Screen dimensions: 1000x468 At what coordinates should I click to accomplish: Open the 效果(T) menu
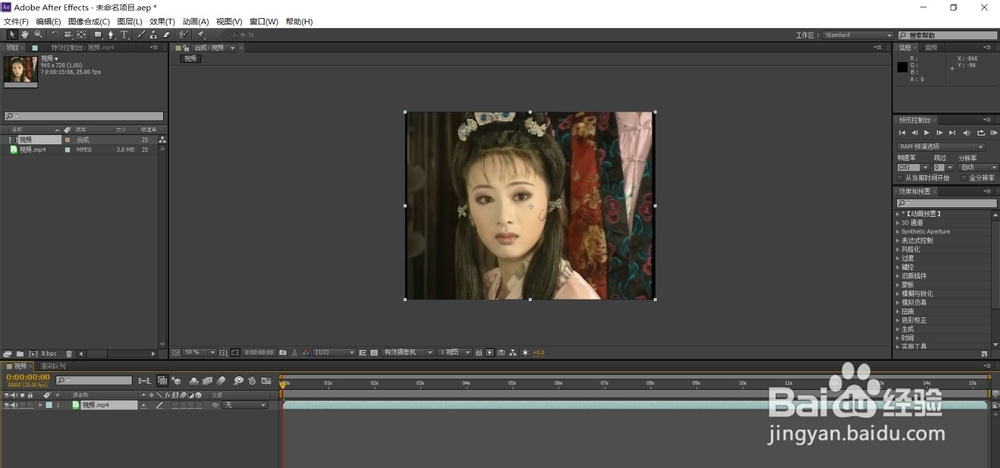click(x=162, y=22)
